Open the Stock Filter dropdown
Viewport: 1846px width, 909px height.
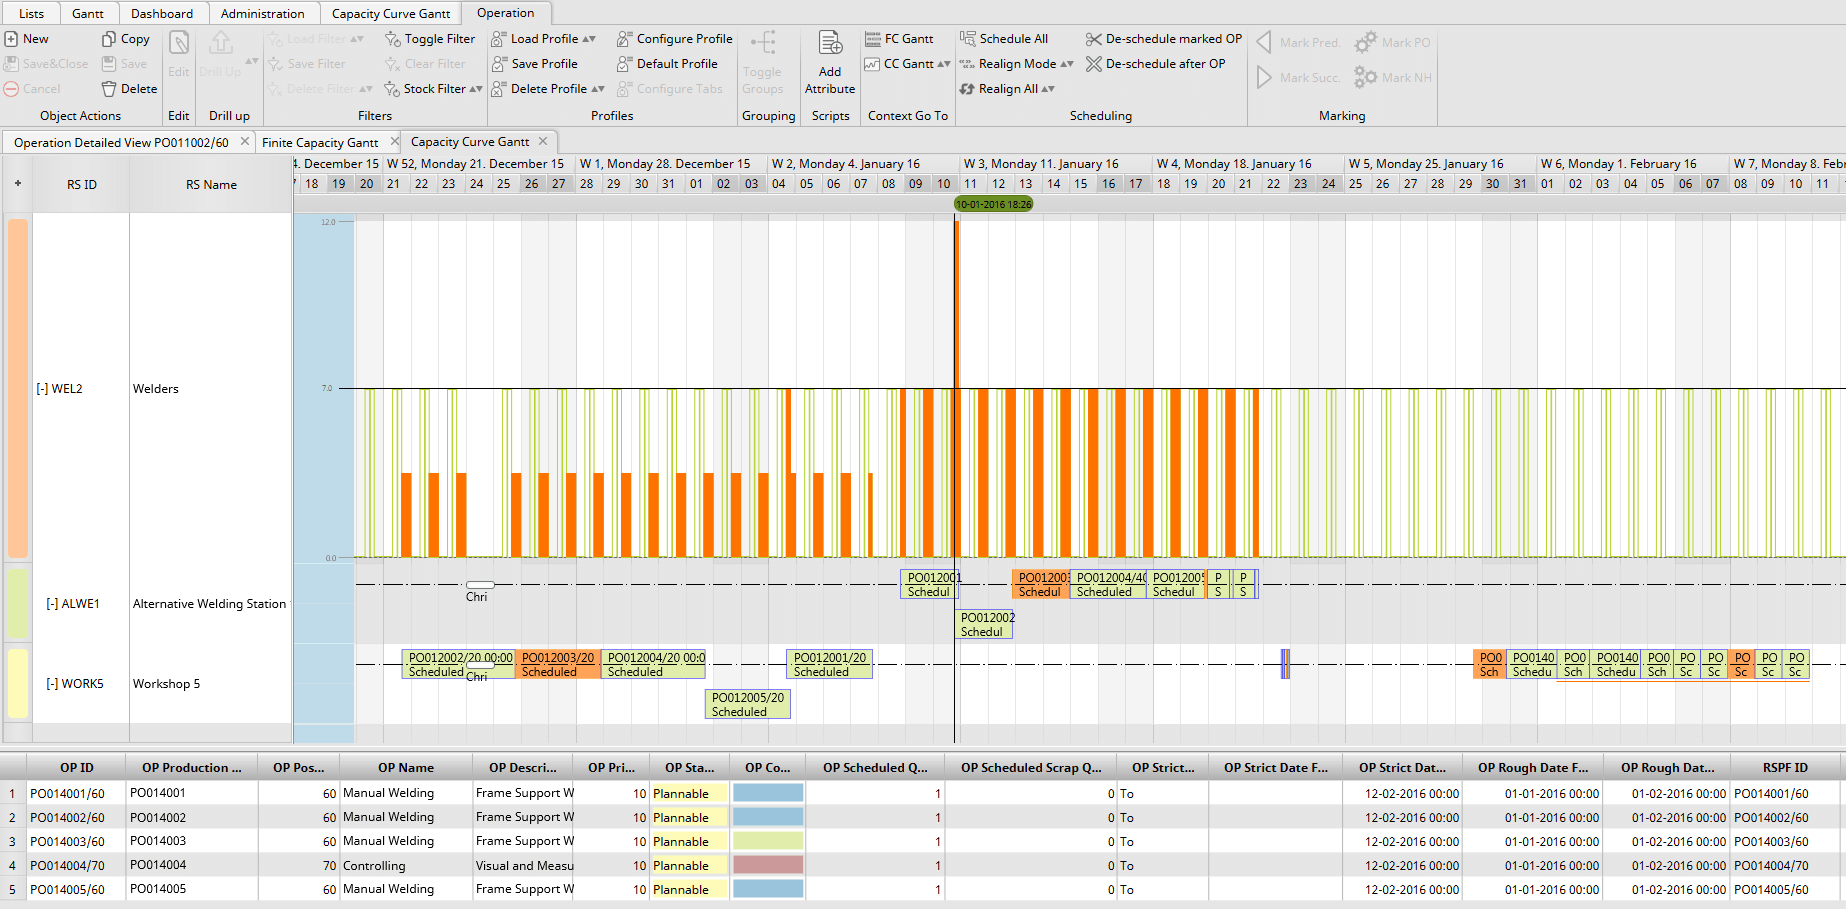[476, 89]
